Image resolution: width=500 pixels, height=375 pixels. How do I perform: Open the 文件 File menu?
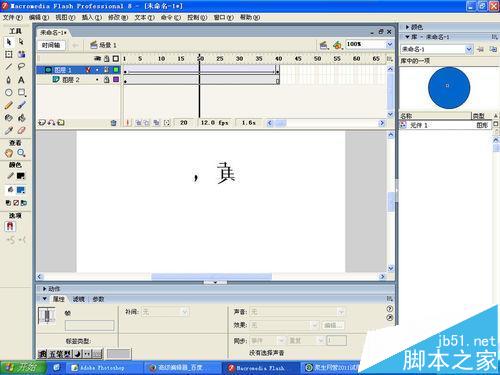[12, 17]
